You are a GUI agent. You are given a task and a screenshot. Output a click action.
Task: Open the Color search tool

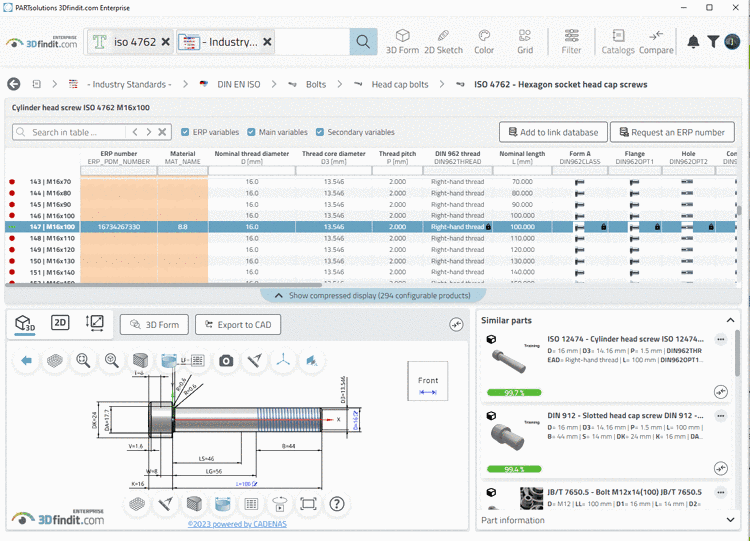[x=484, y=41]
